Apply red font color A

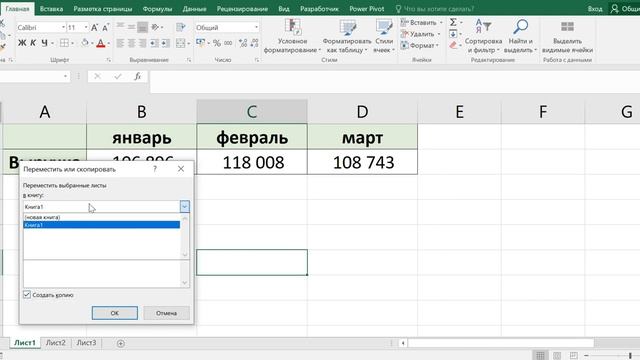click(x=100, y=43)
